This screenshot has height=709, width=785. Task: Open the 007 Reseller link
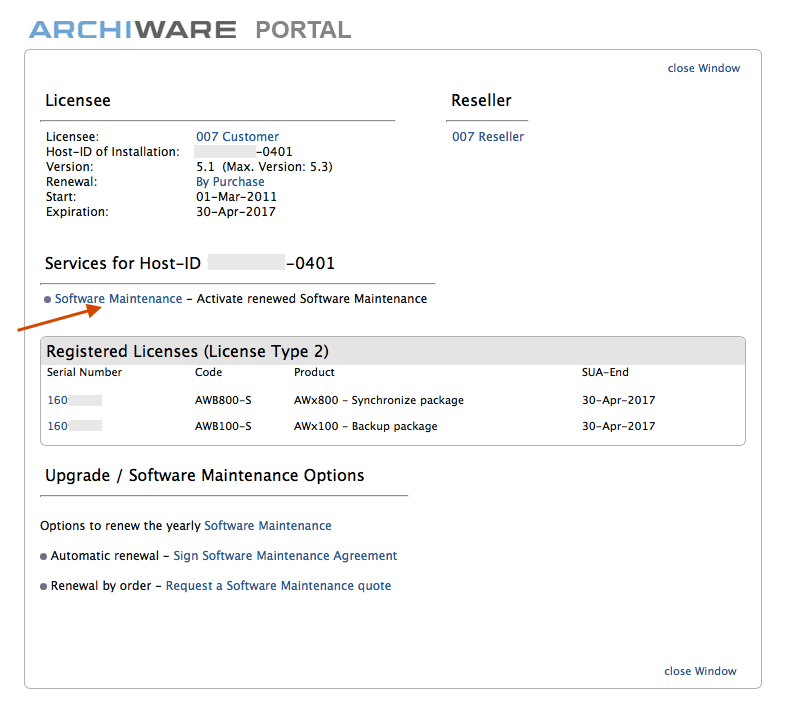(487, 137)
